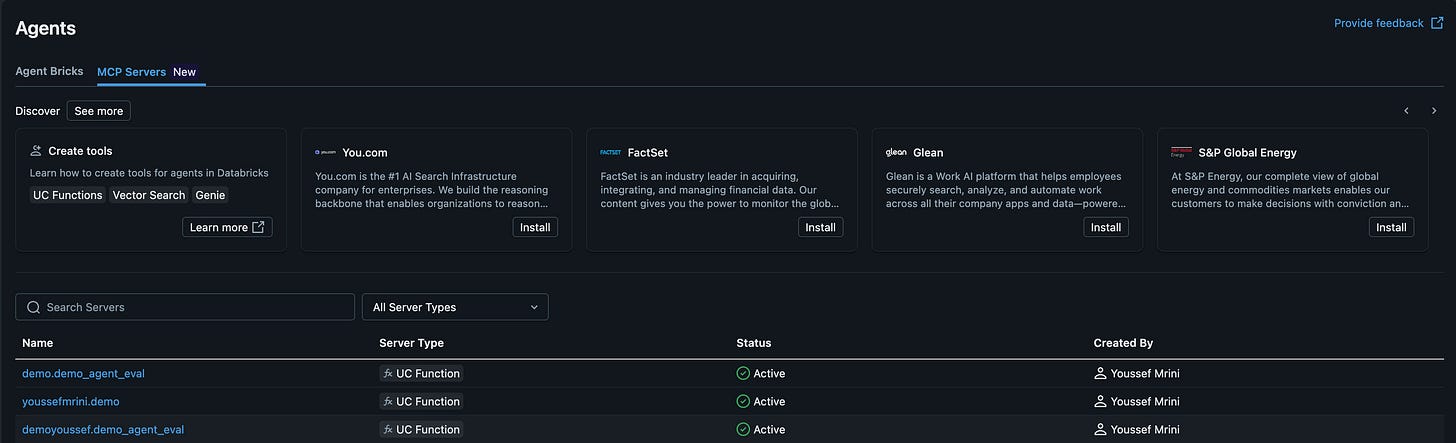Click the external link icon beside Provide feedback
The image size is (1456, 443).
(x=1436, y=23)
